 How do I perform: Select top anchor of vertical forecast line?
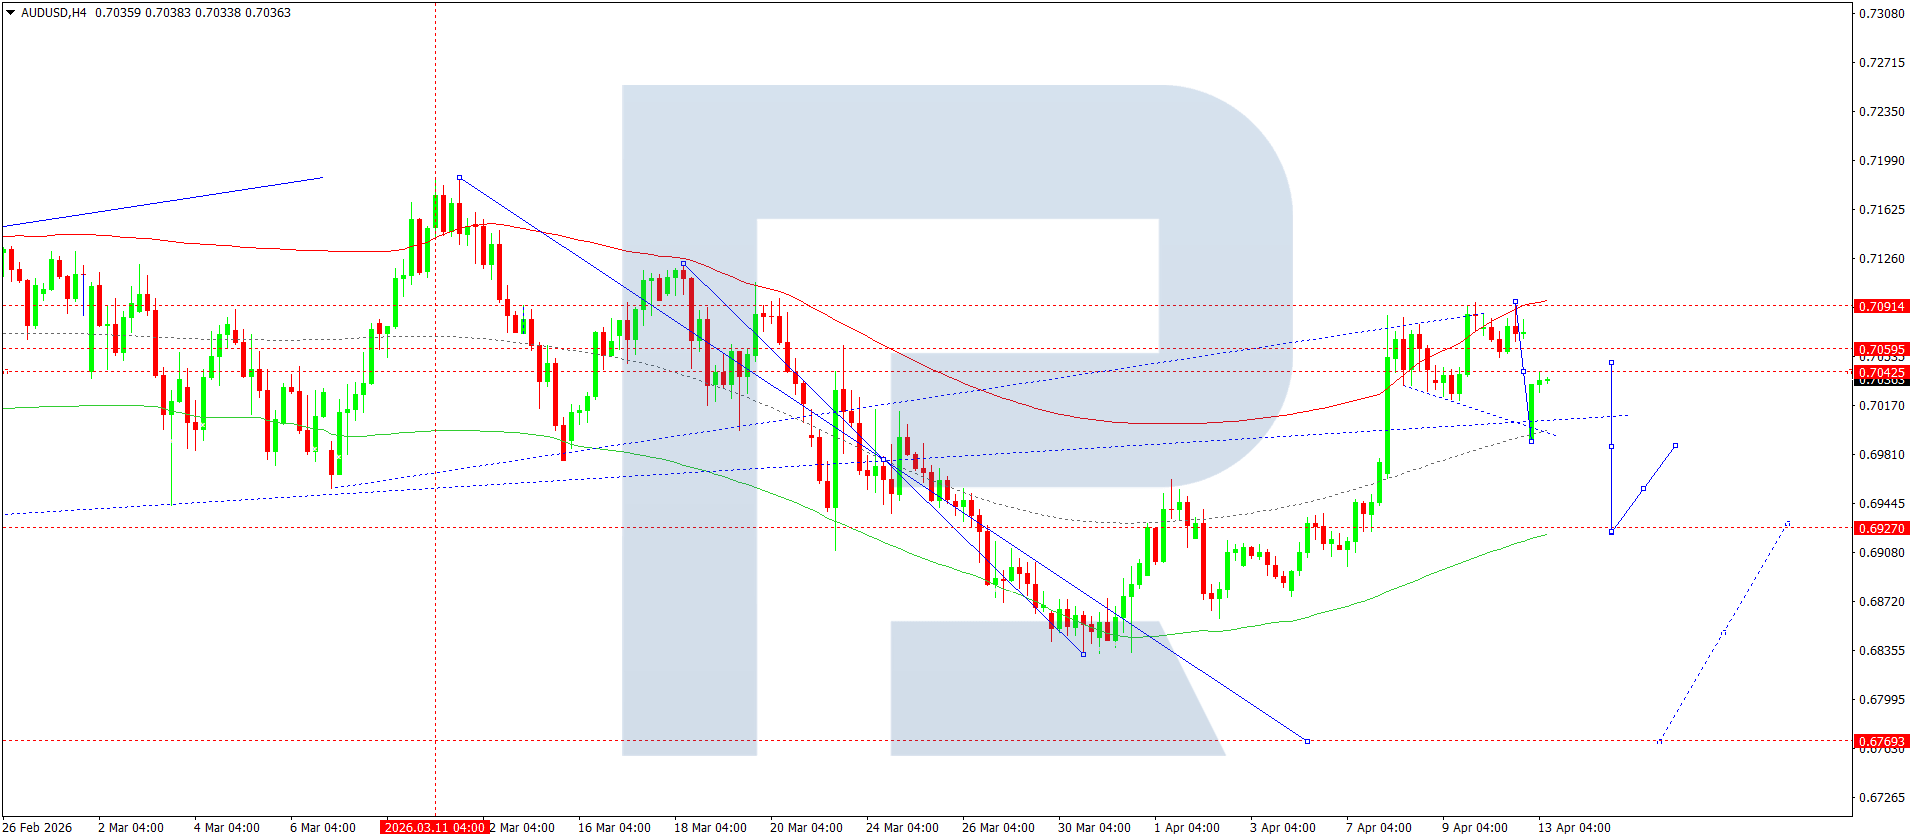(x=1611, y=362)
